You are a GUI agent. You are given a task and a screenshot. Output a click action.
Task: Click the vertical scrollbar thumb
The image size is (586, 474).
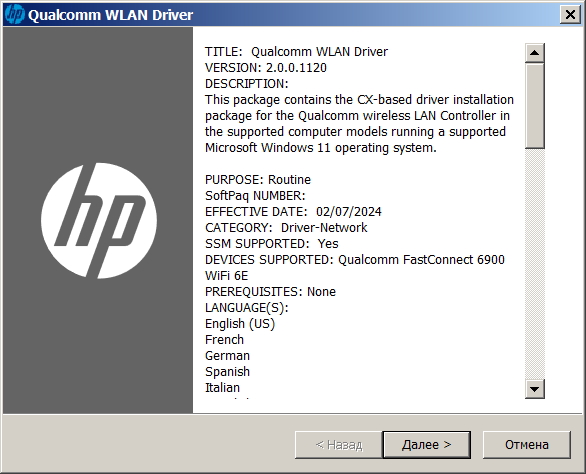(x=534, y=106)
